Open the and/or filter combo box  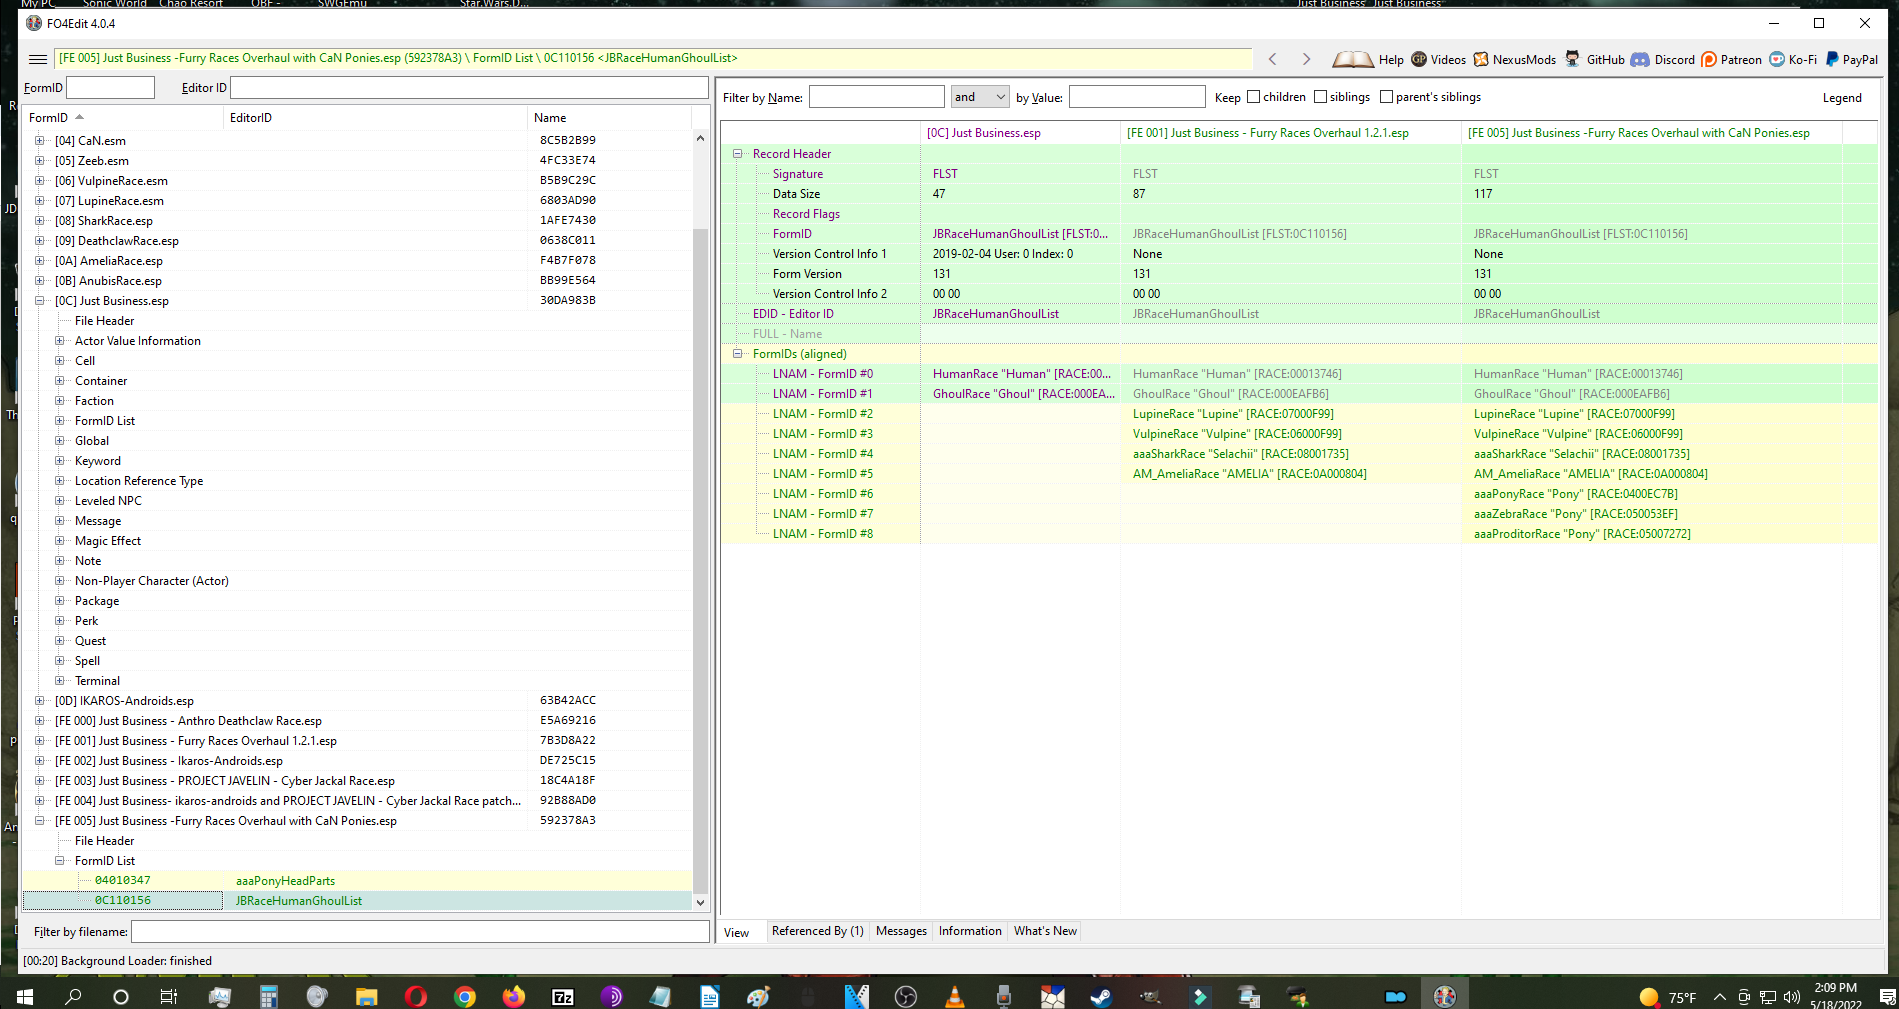point(980,97)
